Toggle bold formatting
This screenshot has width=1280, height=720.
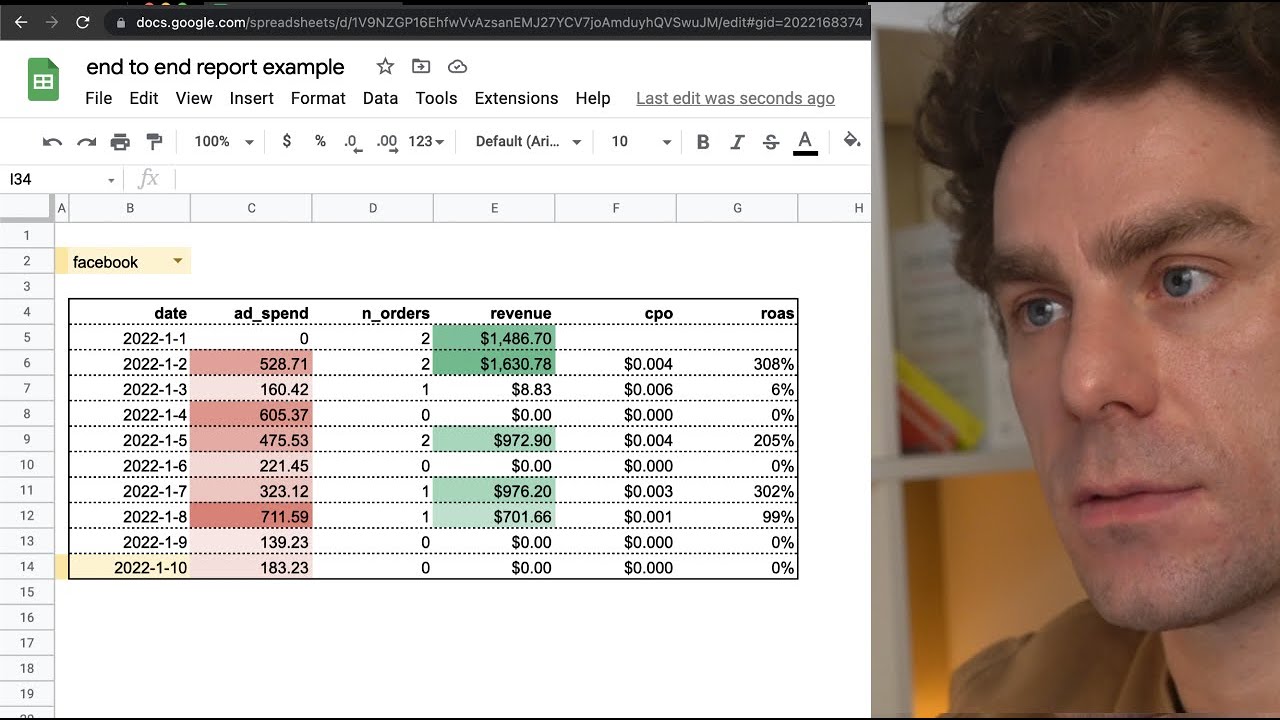coord(703,142)
